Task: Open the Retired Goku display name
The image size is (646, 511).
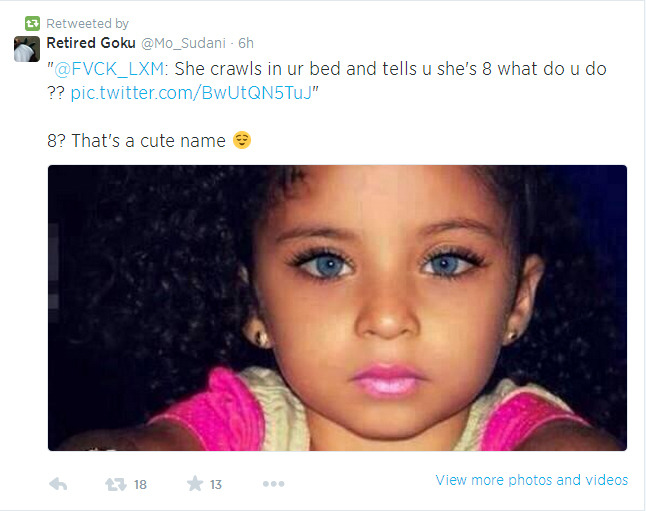Action: tap(91, 43)
